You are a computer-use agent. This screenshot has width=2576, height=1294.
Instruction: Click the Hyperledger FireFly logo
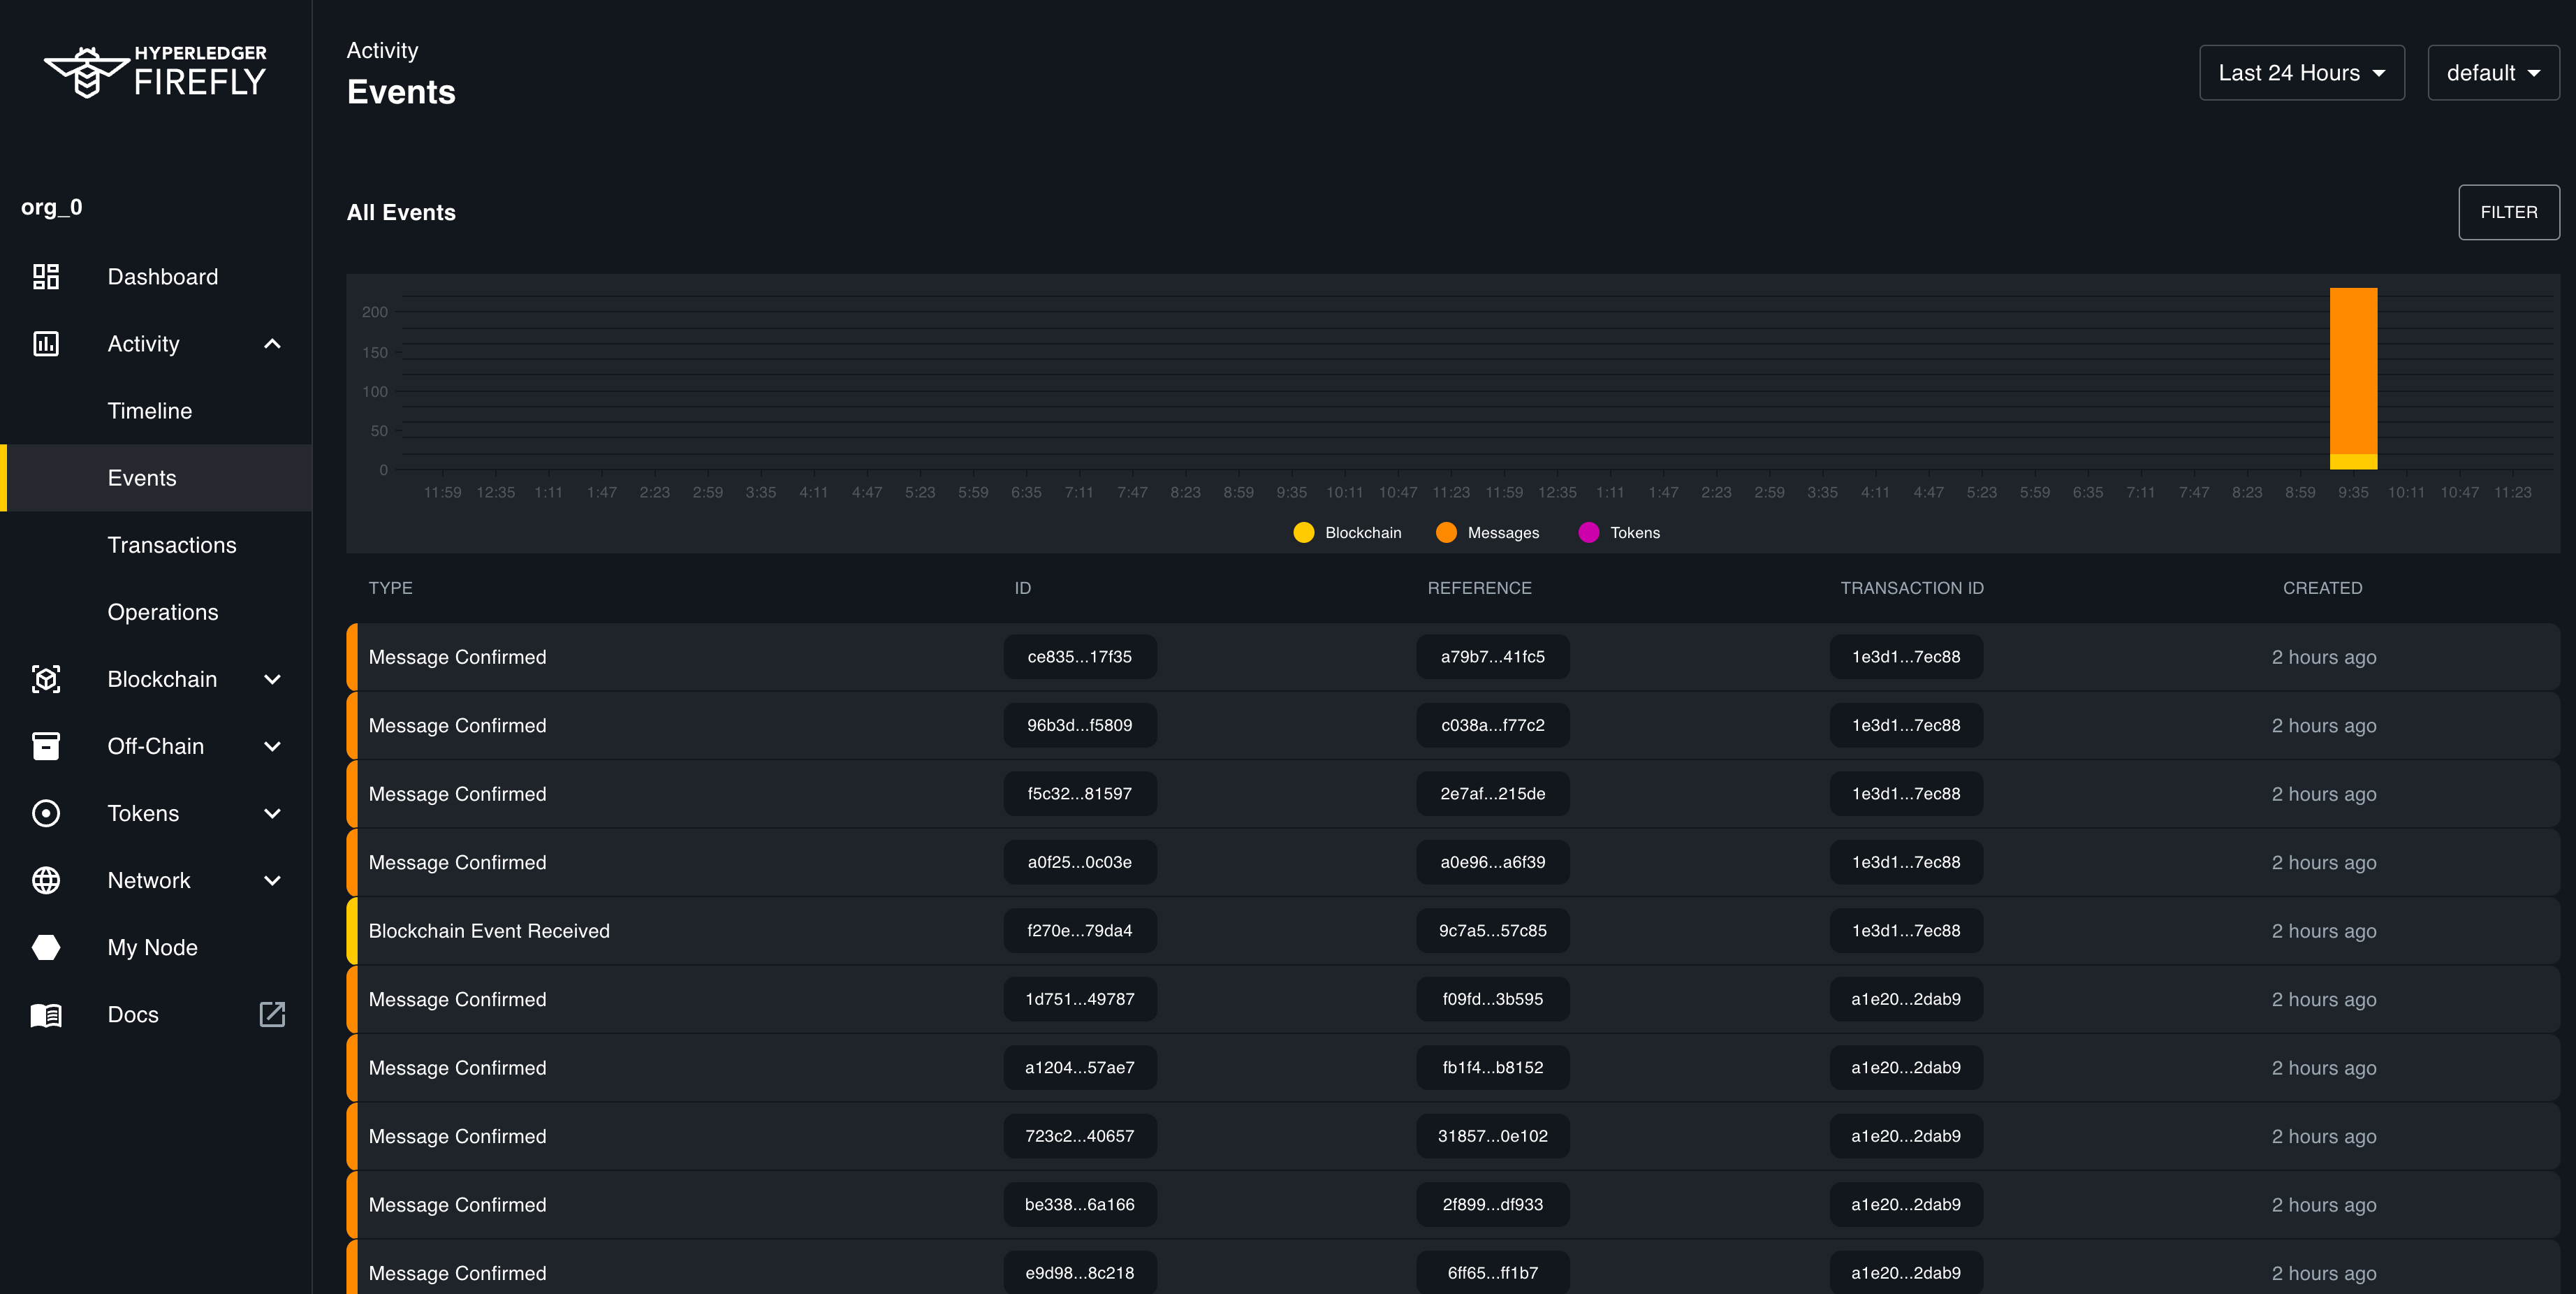tap(155, 71)
